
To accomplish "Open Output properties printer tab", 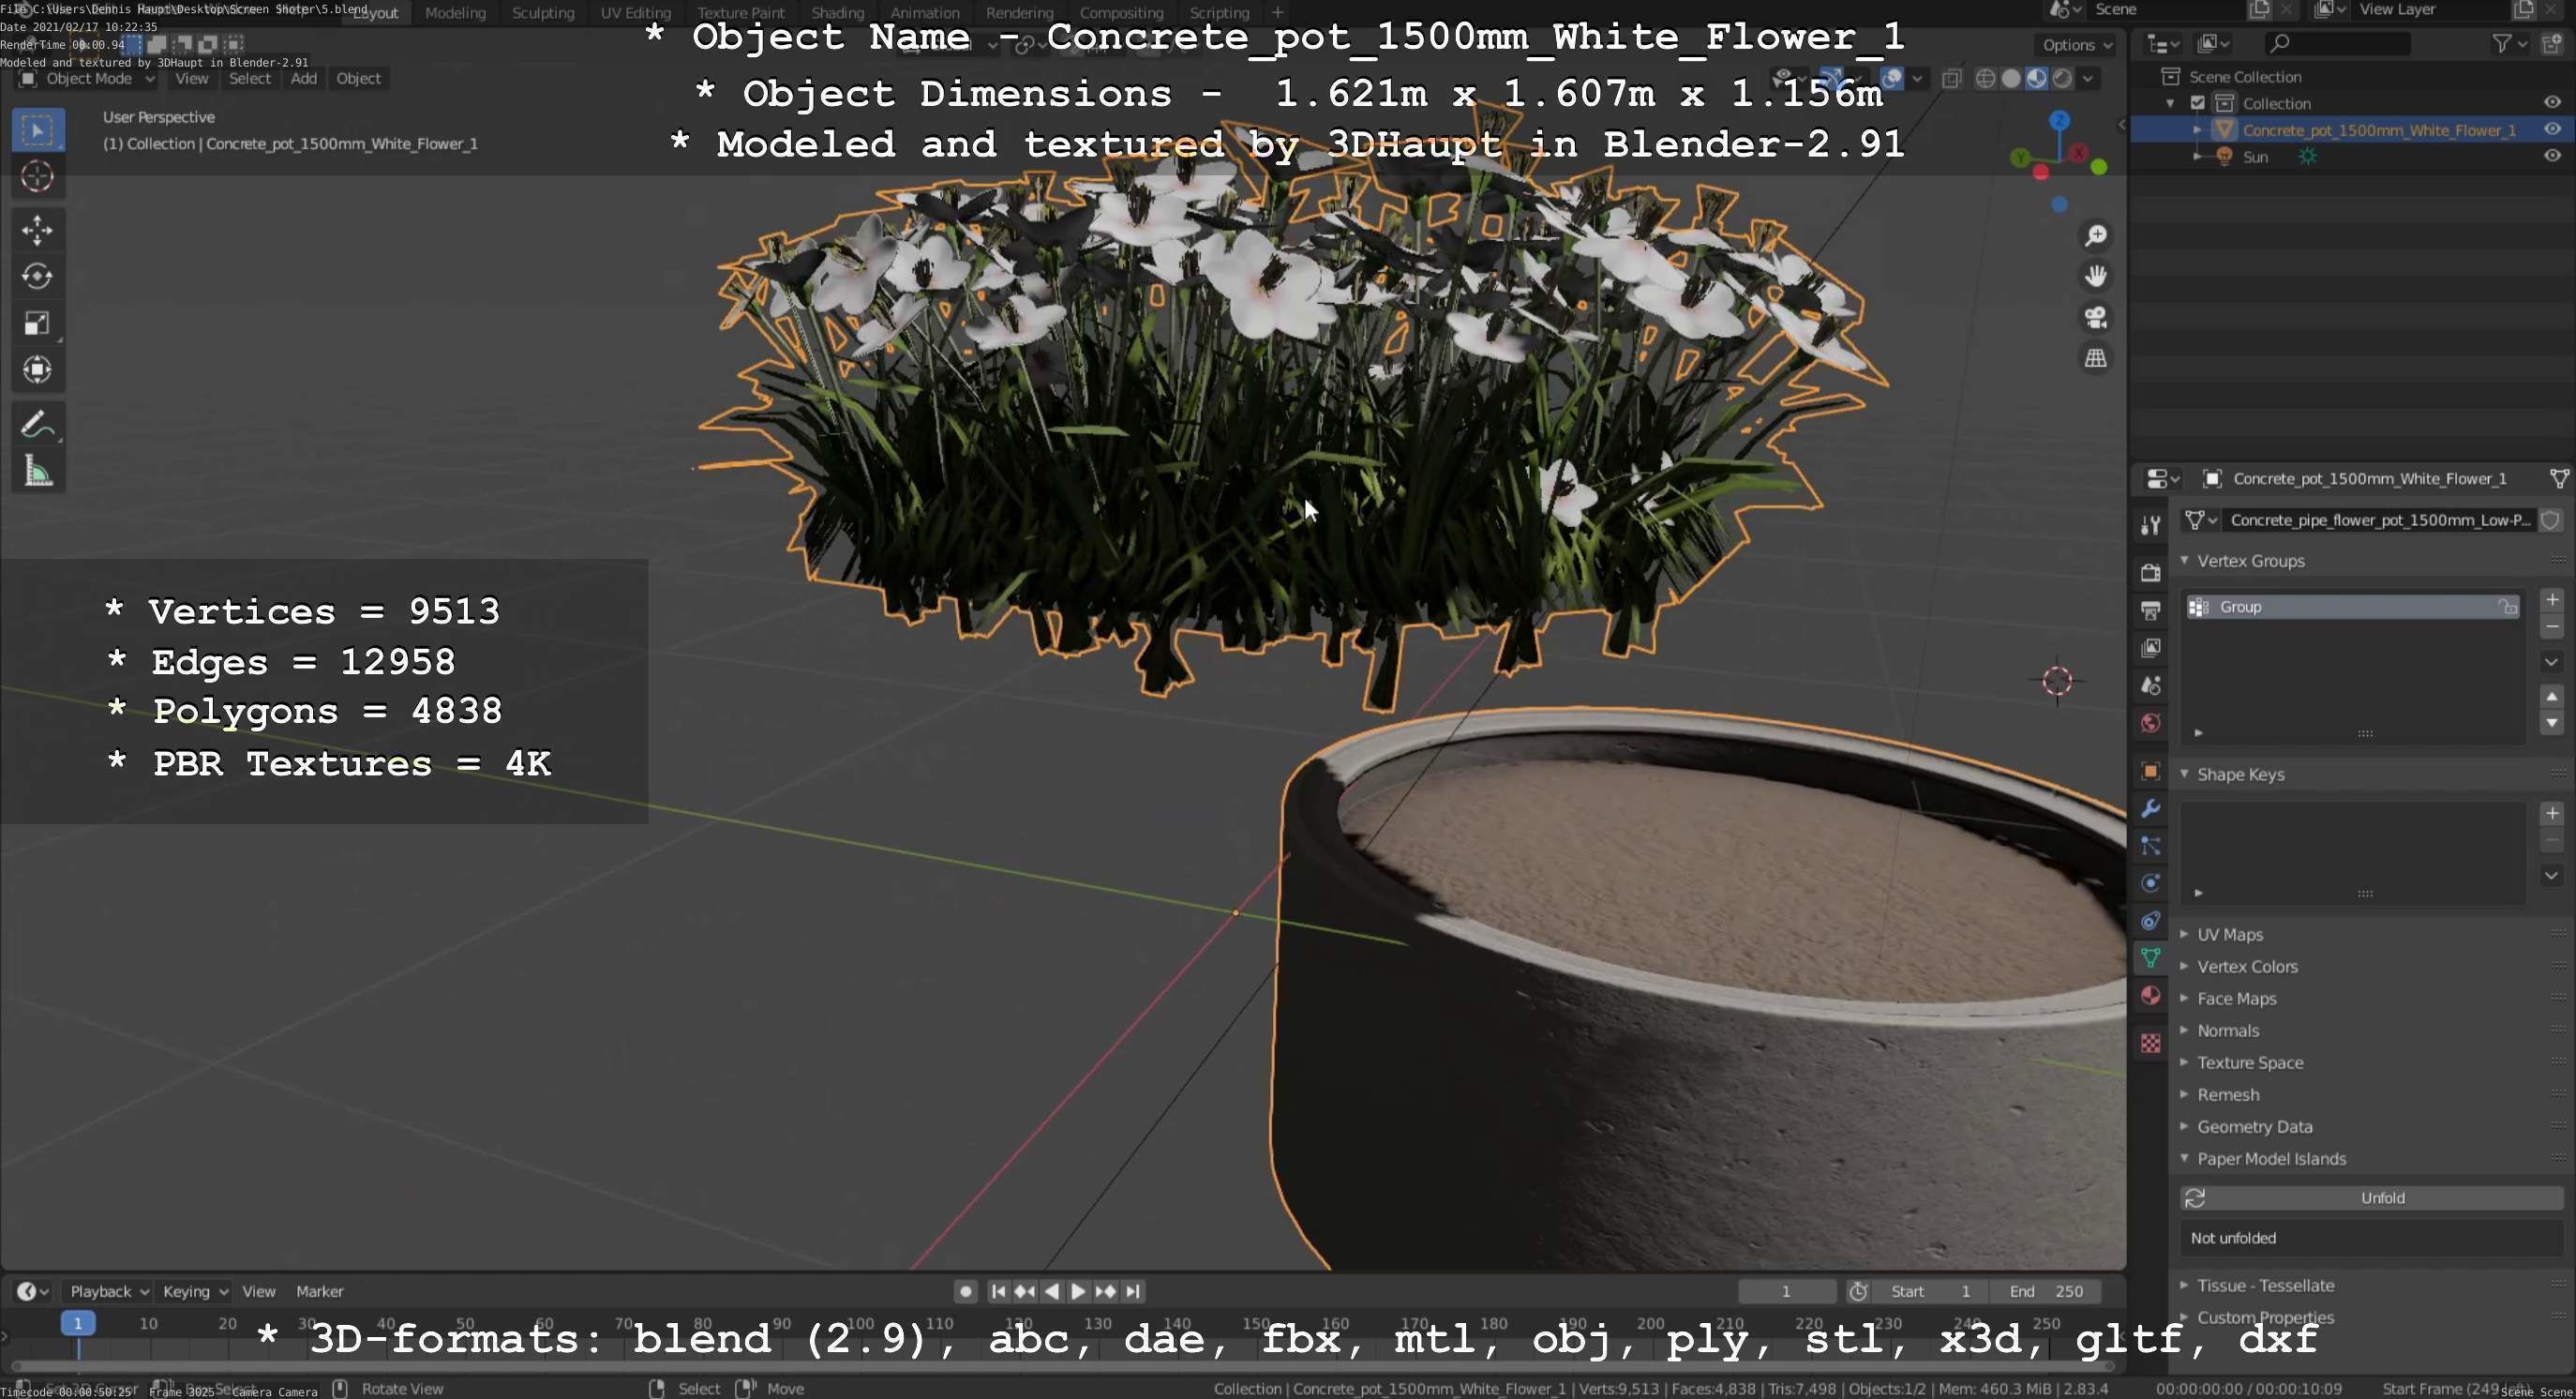I will click(x=2151, y=611).
